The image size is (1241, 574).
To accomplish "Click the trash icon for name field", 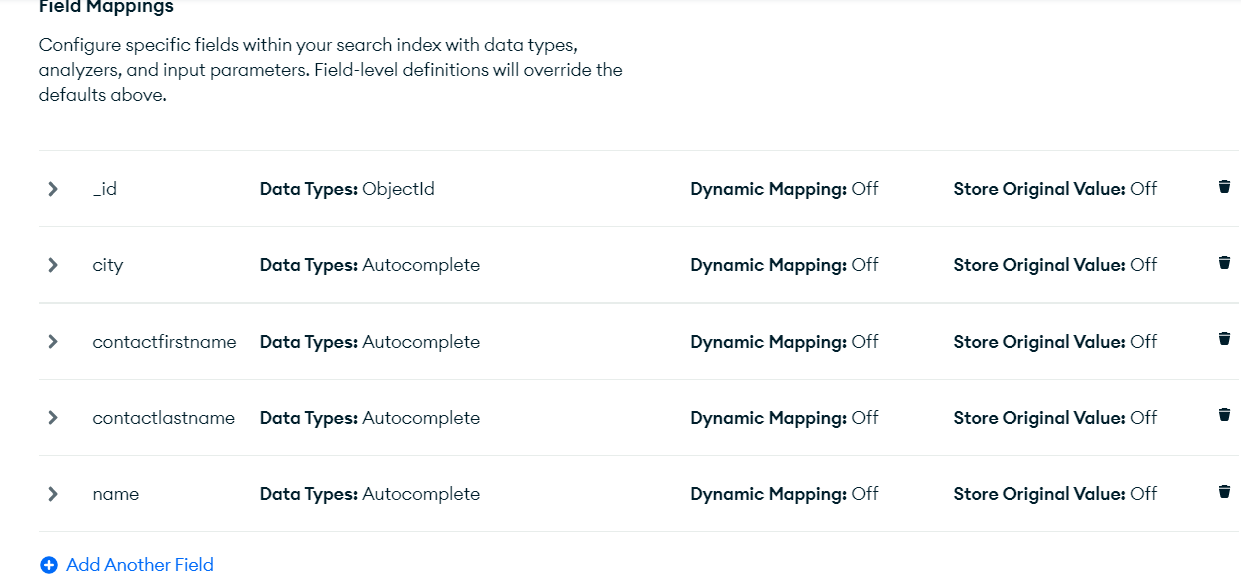I will pos(1224,491).
